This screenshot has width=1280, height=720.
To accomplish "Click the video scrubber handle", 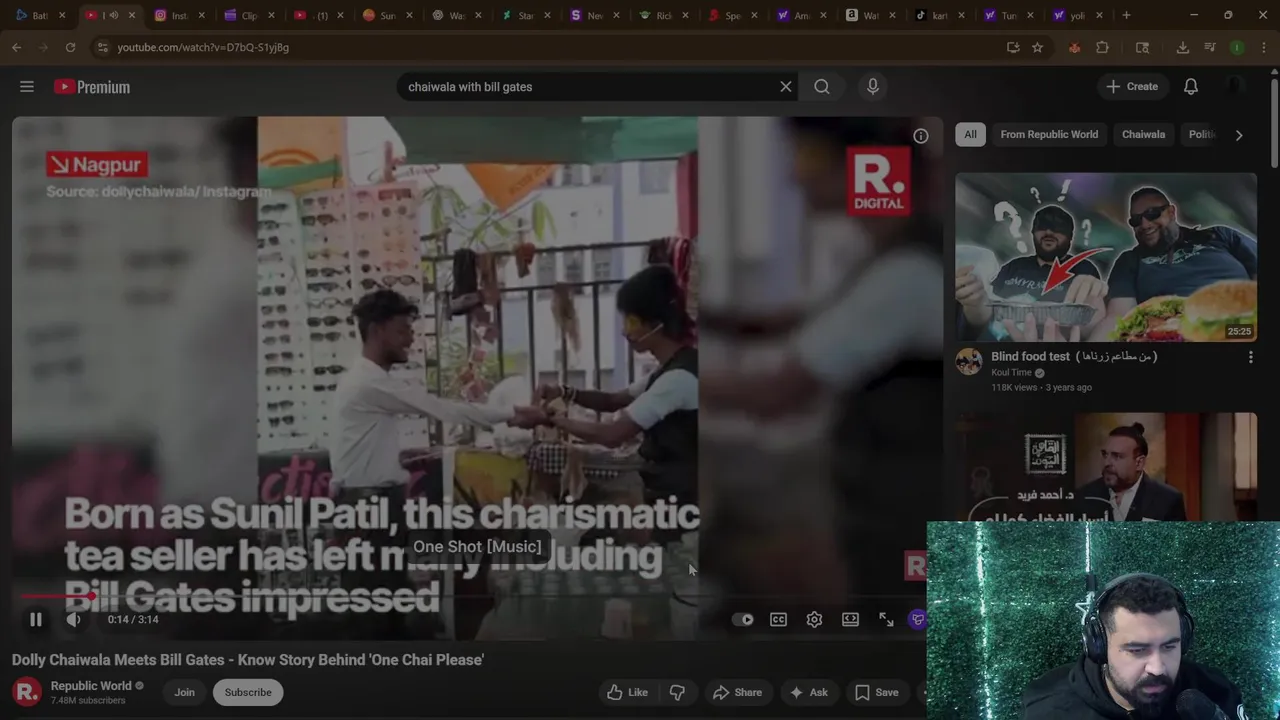I will (91, 597).
